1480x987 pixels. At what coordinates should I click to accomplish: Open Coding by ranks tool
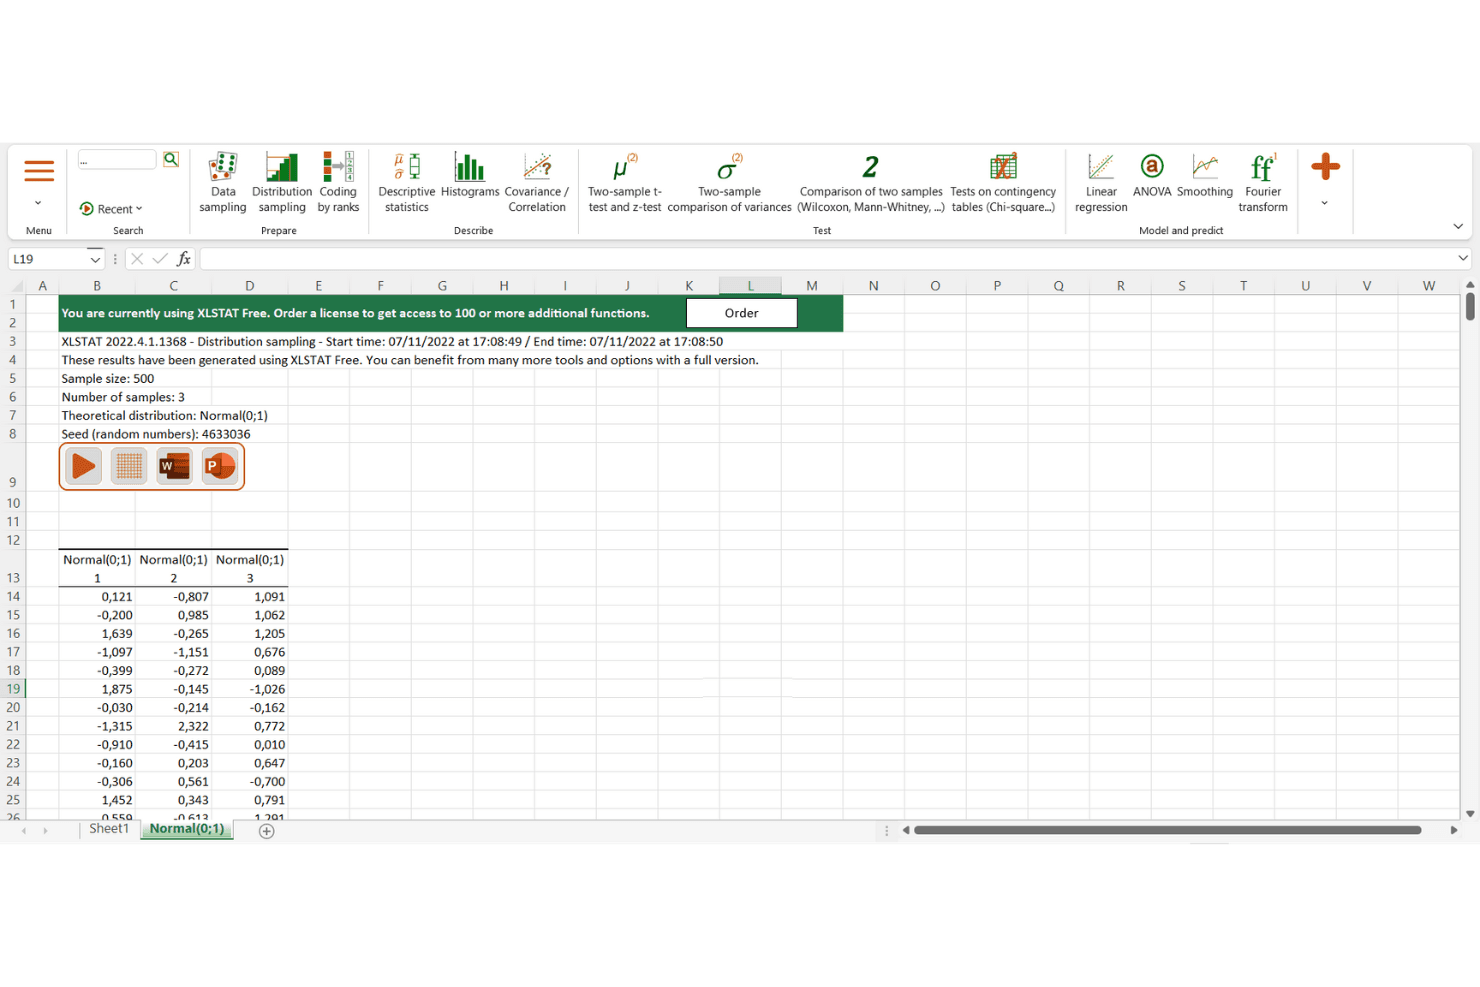[338, 182]
